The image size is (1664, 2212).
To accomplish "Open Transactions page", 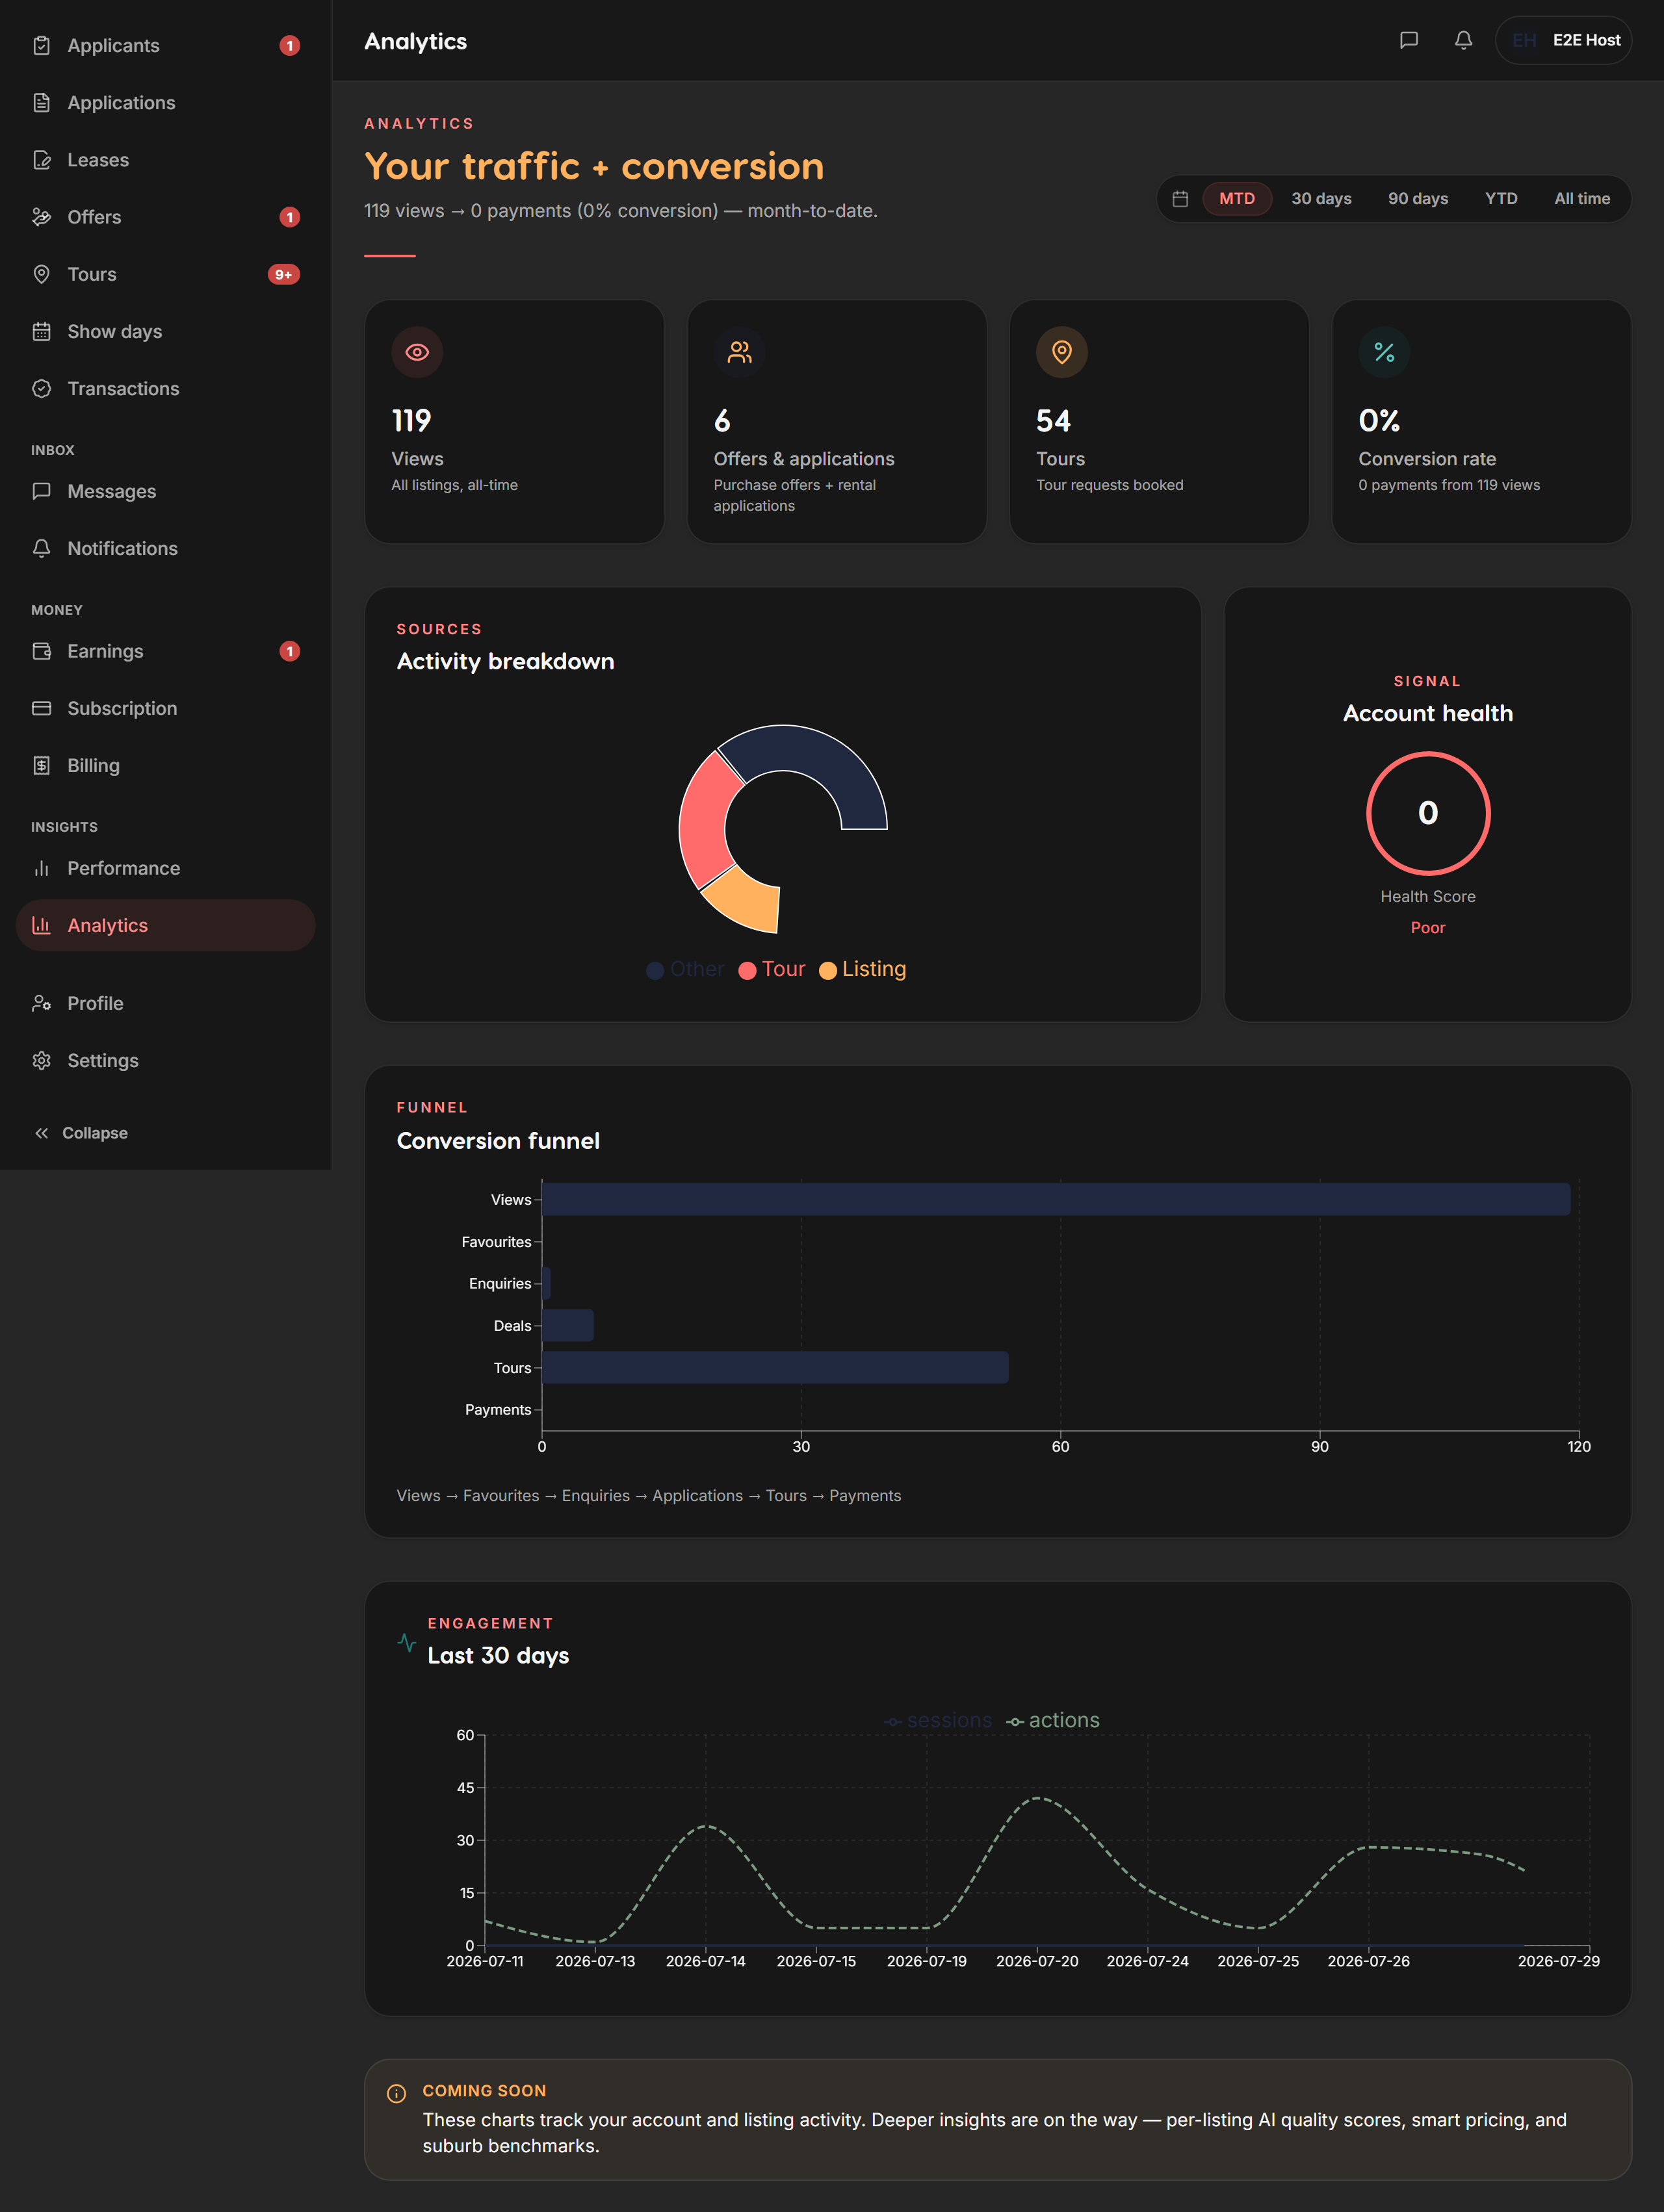I will point(165,388).
